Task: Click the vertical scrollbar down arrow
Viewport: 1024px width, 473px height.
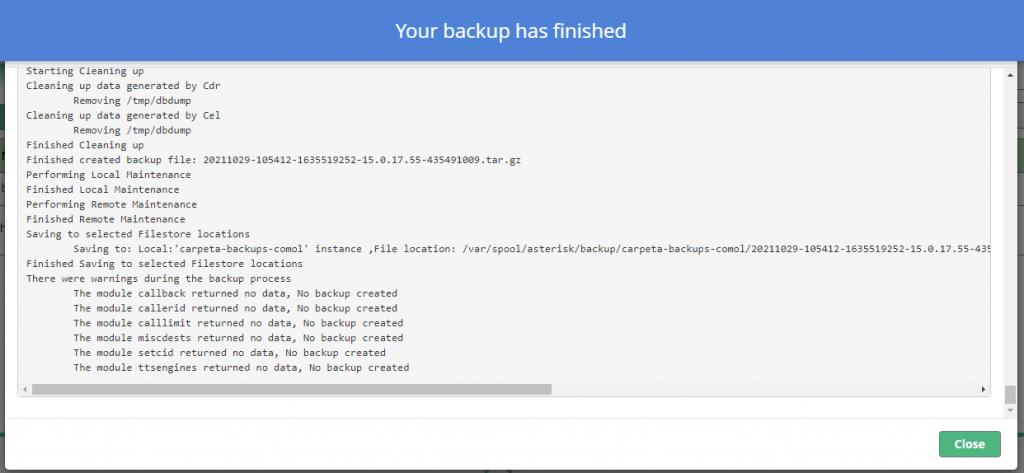Action: point(1010,410)
